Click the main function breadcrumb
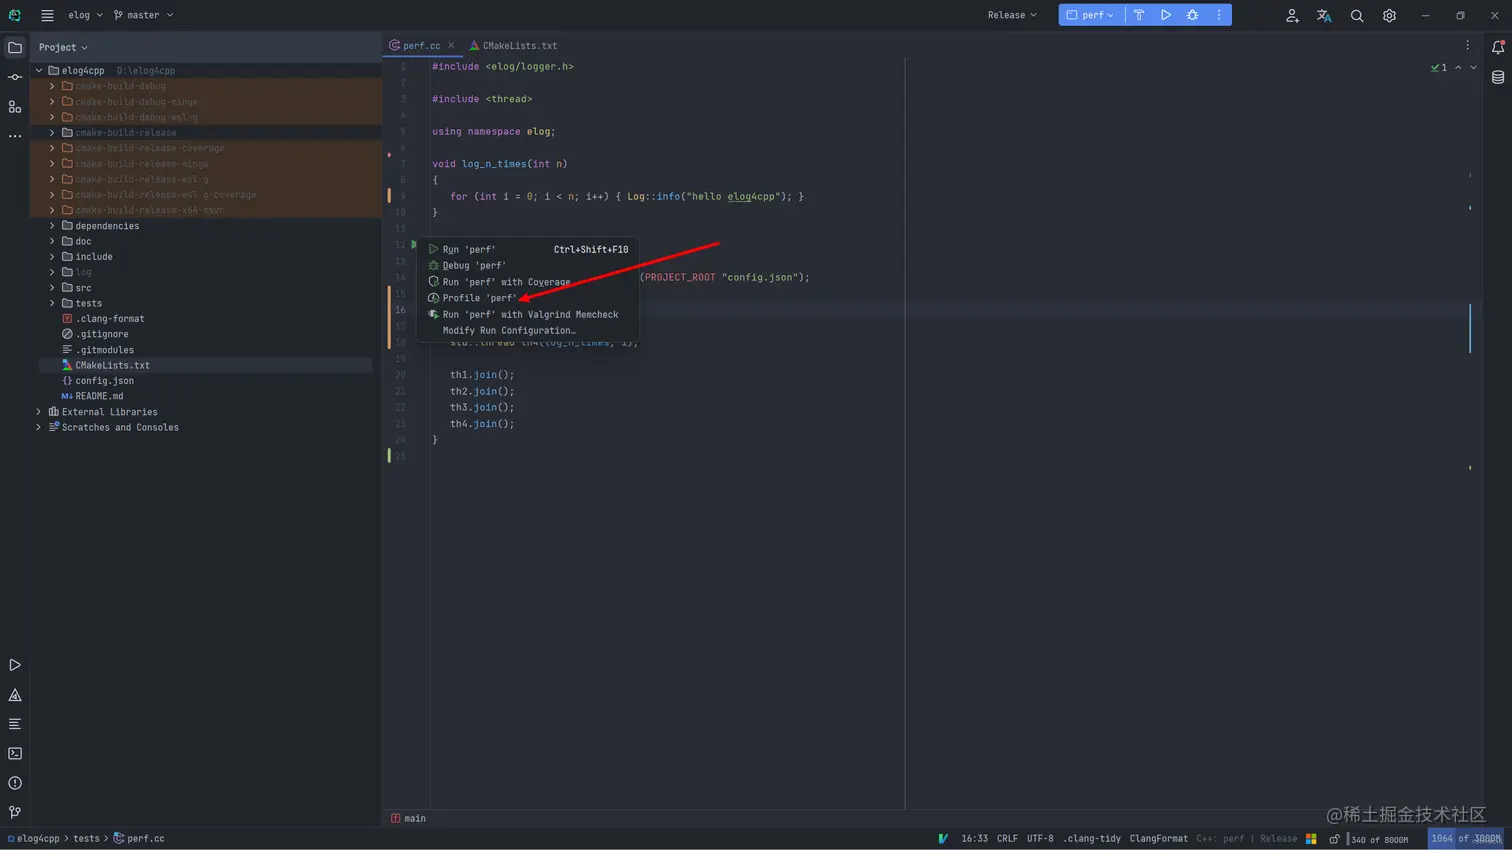1512x850 pixels. click(409, 818)
